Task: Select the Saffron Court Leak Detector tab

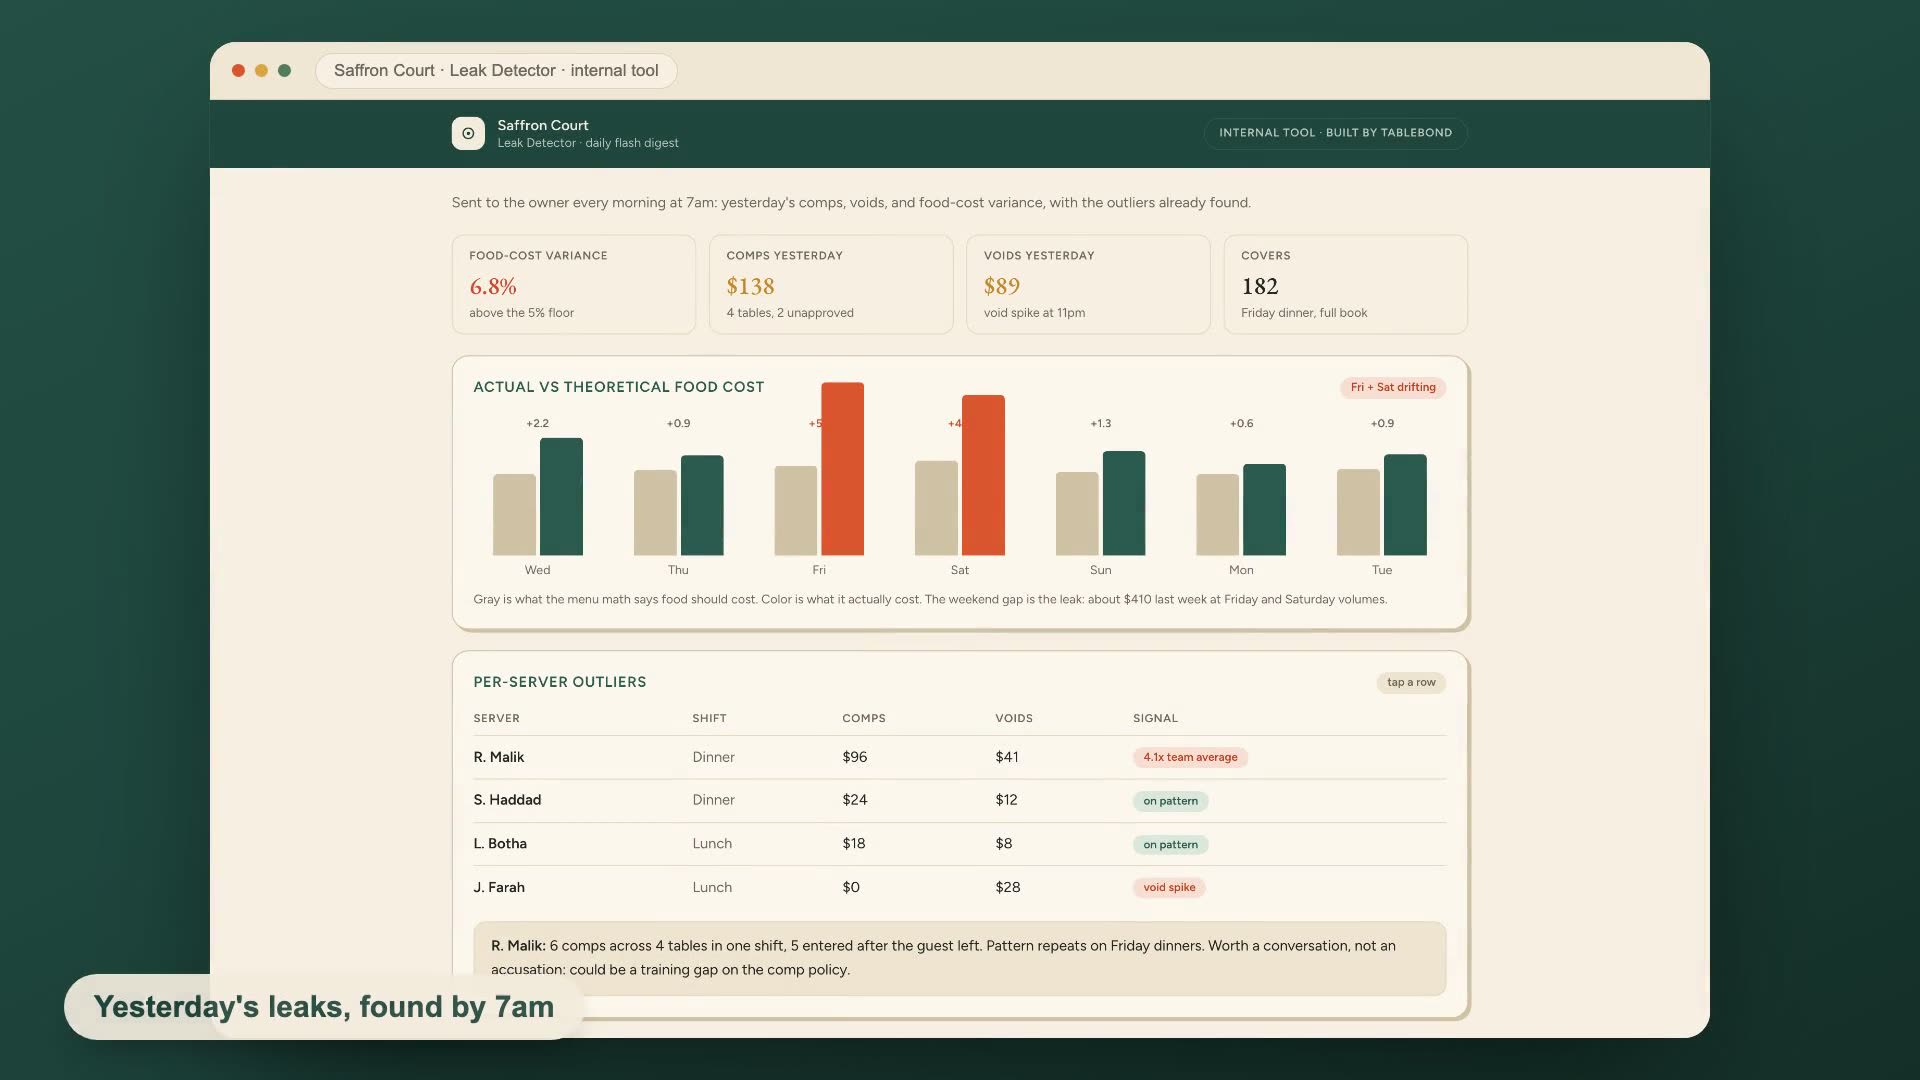Action: click(496, 71)
